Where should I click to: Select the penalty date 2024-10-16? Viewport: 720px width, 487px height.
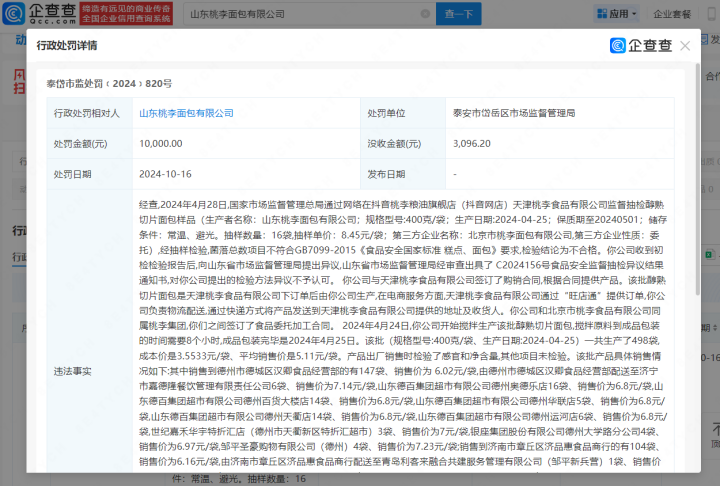pos(165,174)
